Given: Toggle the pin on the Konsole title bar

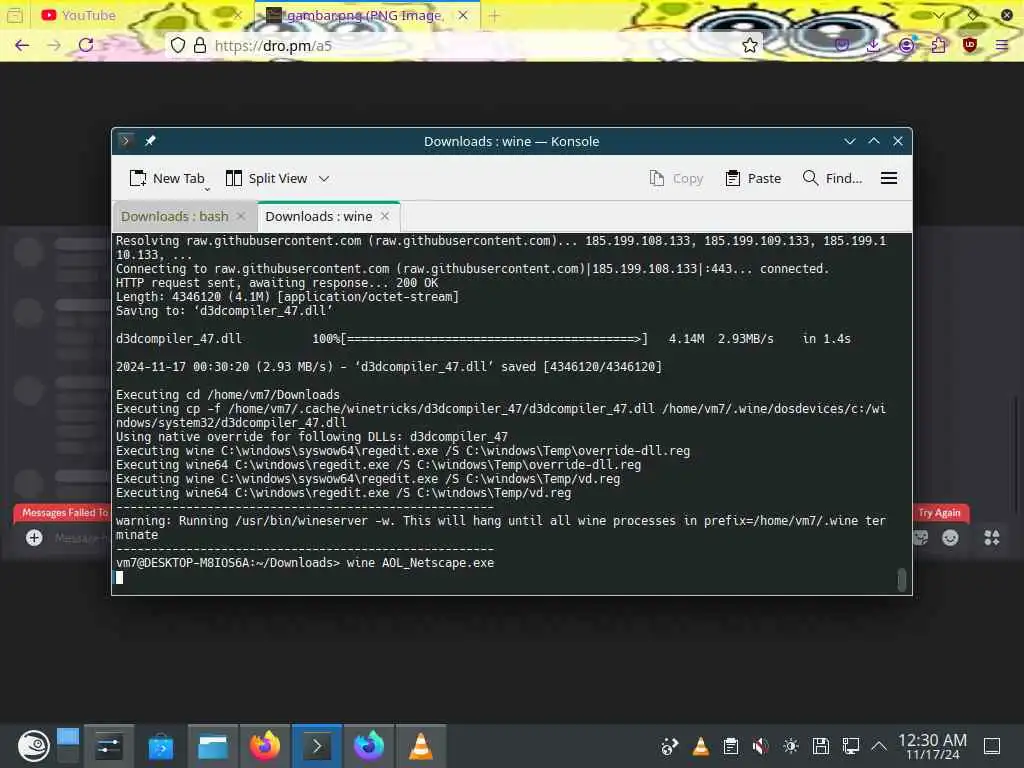Looking at the screenshot, I should click(150, 140).
